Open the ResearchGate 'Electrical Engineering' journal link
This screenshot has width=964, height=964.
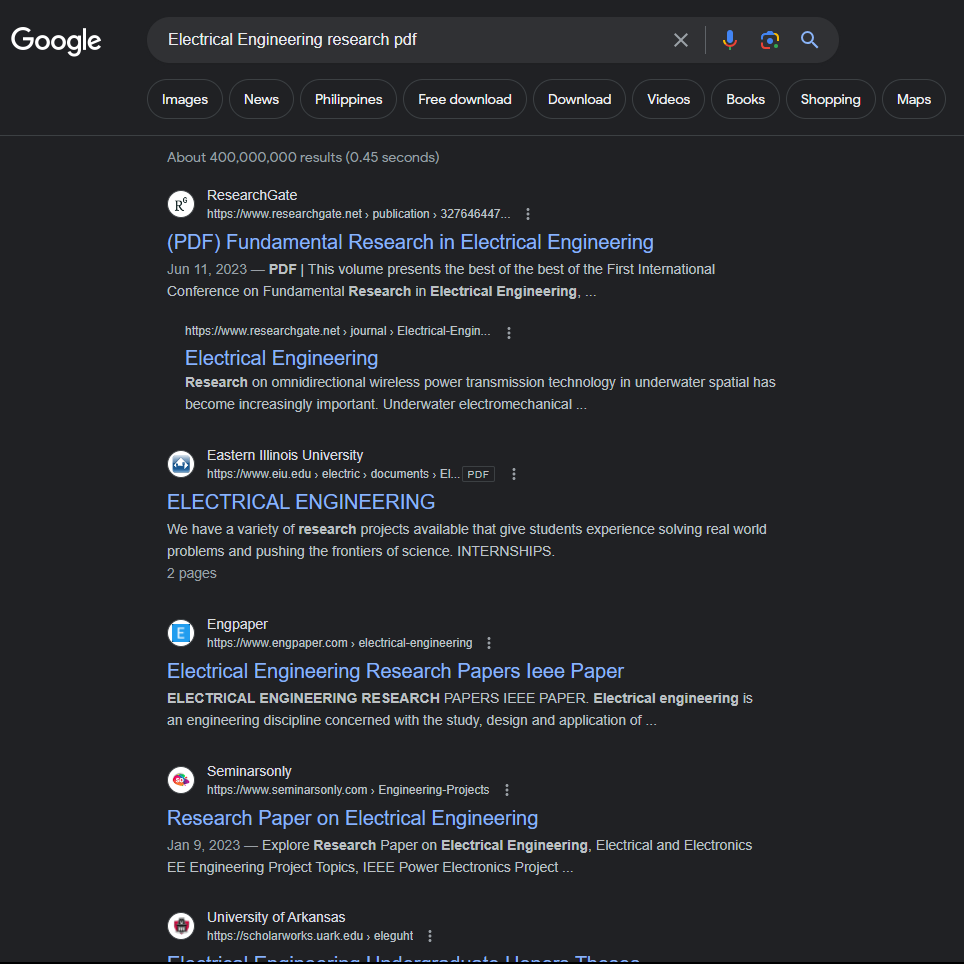[282, 358]
